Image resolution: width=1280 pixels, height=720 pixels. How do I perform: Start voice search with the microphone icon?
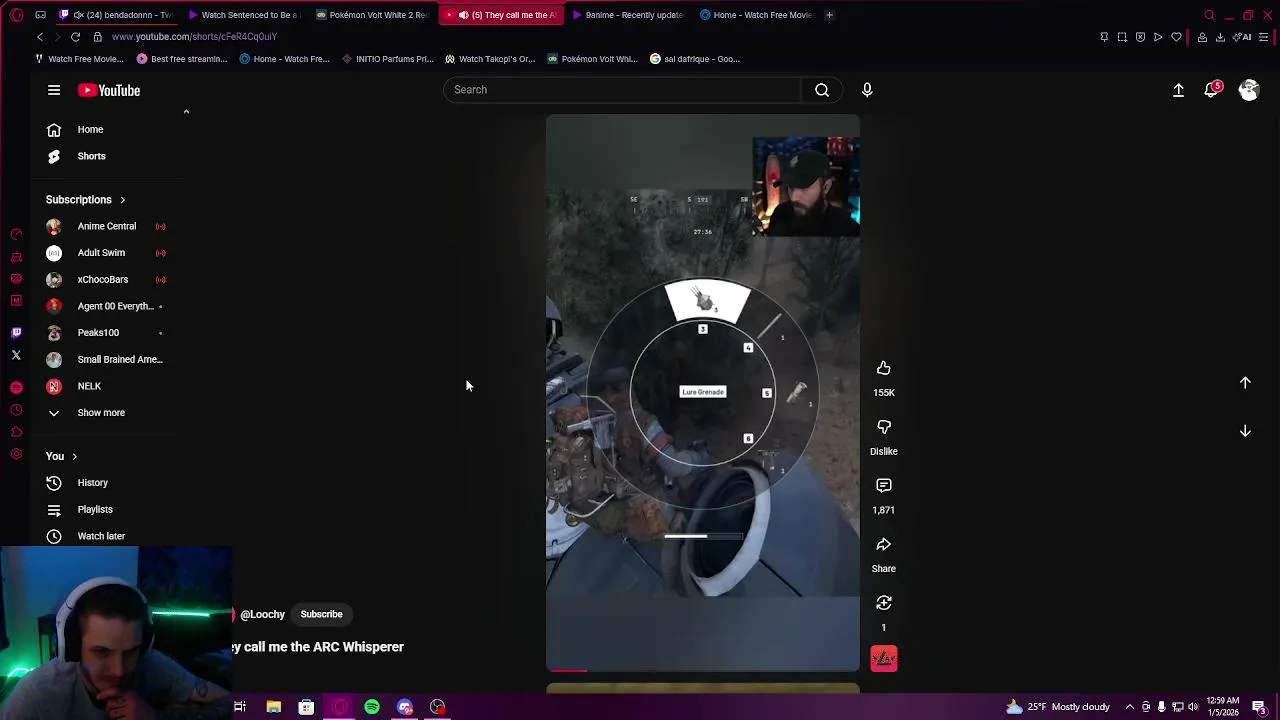pyautogui.click(x=867, y=90)
